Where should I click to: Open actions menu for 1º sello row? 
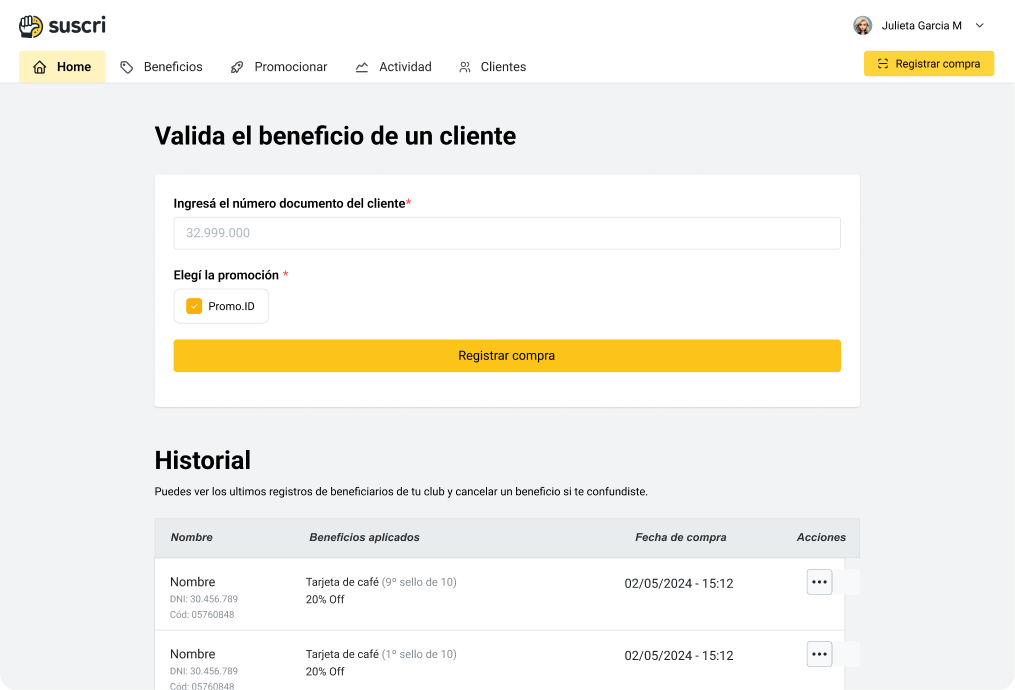pyautogui.click(x=819, y=654)
